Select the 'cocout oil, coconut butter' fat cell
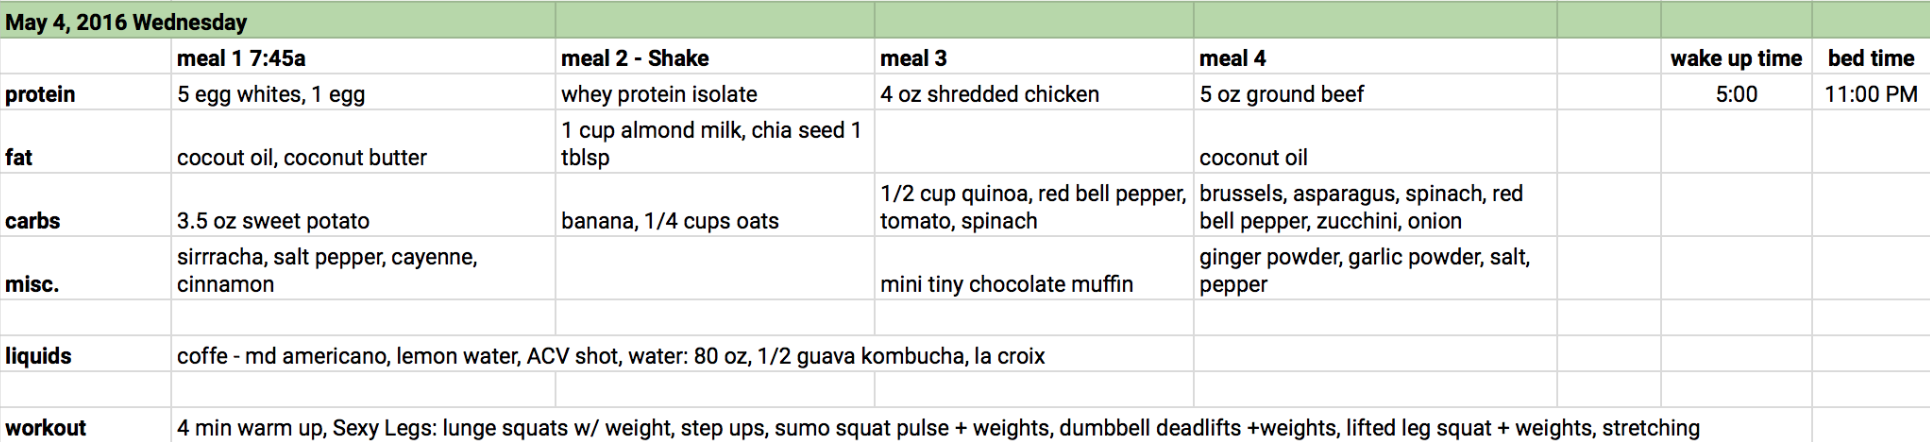Image resolution: width=1930 pixels, height=442 pixels. [x=364, y=142]
